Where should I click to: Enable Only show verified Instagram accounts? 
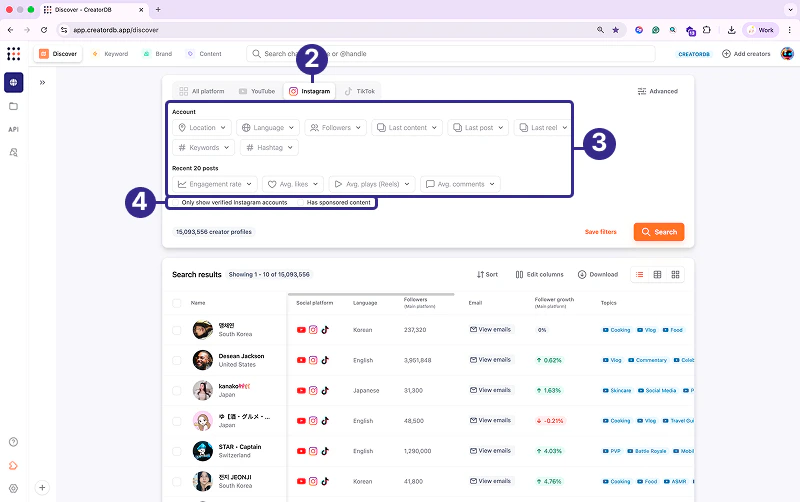tap(176, 203)
